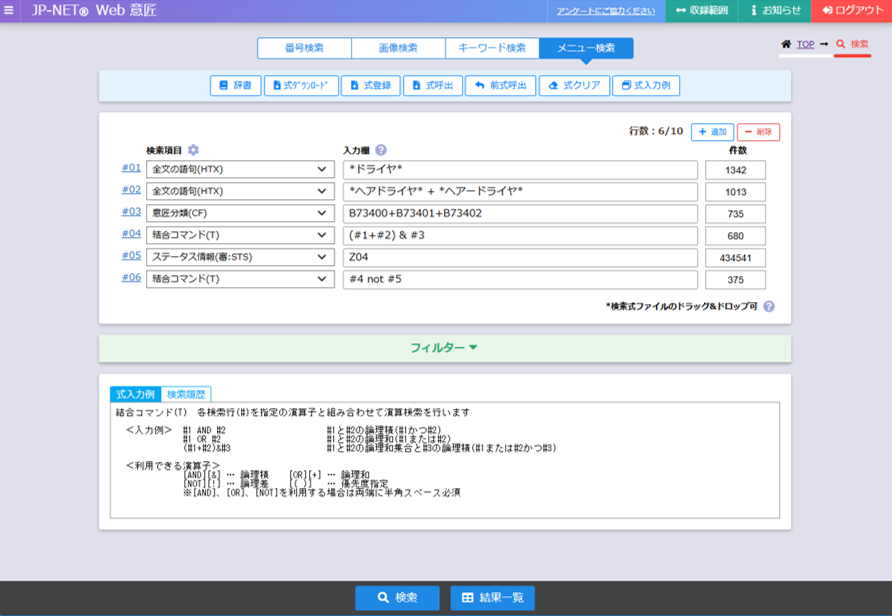Screen dimensions: 892x616
Task: Open the #05 ステータス情報 dropdown
Action: pos(240,257)
